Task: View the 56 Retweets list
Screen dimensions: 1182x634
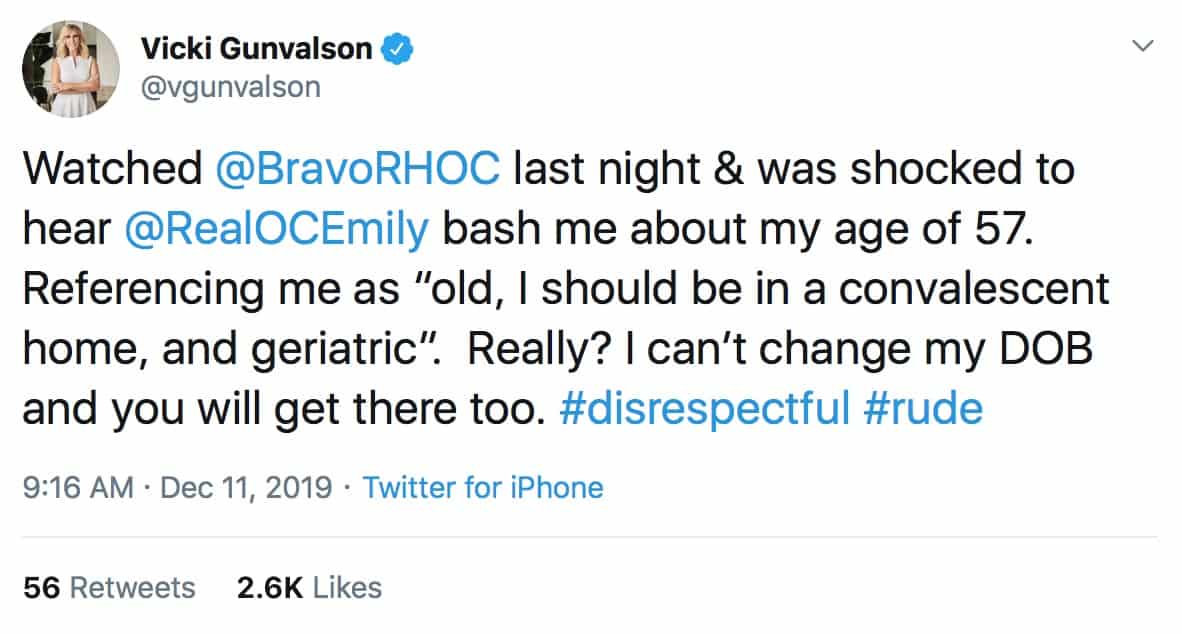Action: tap(109, 588)
